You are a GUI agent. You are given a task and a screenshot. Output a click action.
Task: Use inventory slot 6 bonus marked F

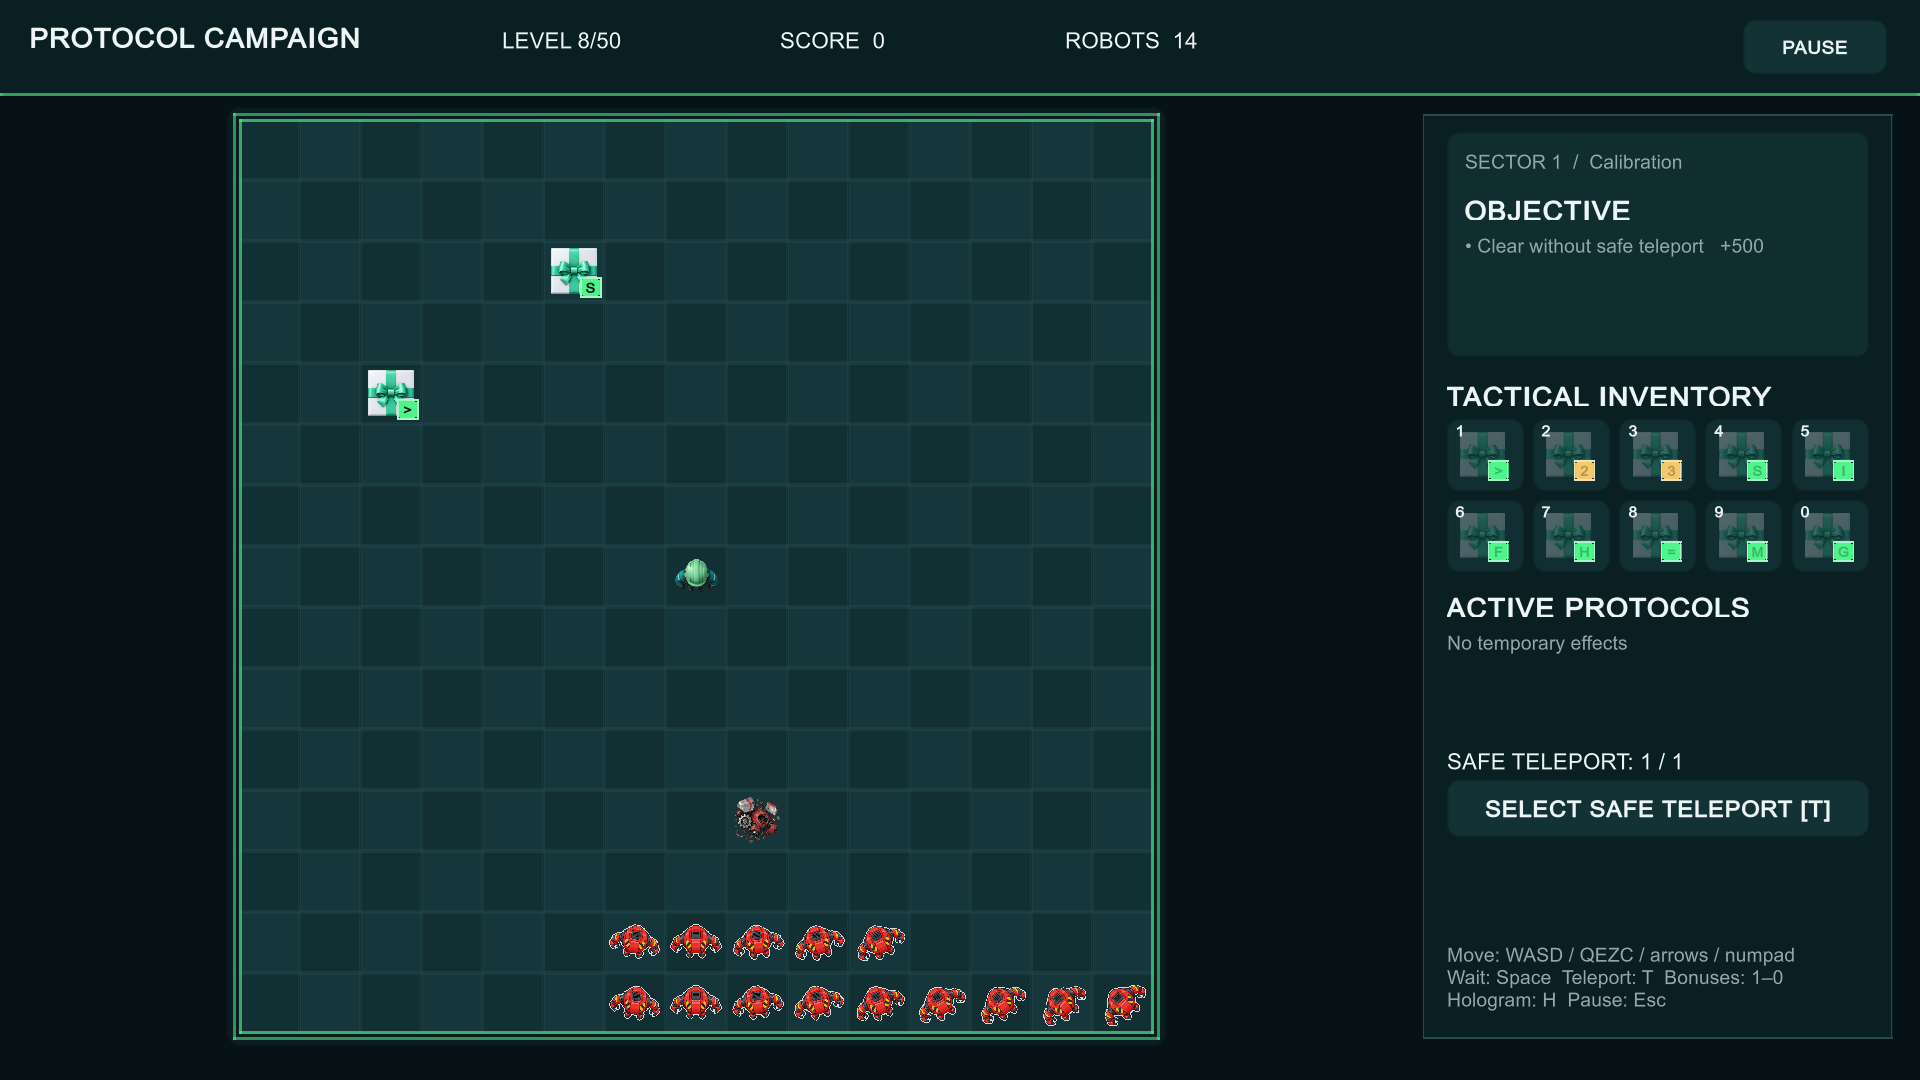[x=1485, y=536]
